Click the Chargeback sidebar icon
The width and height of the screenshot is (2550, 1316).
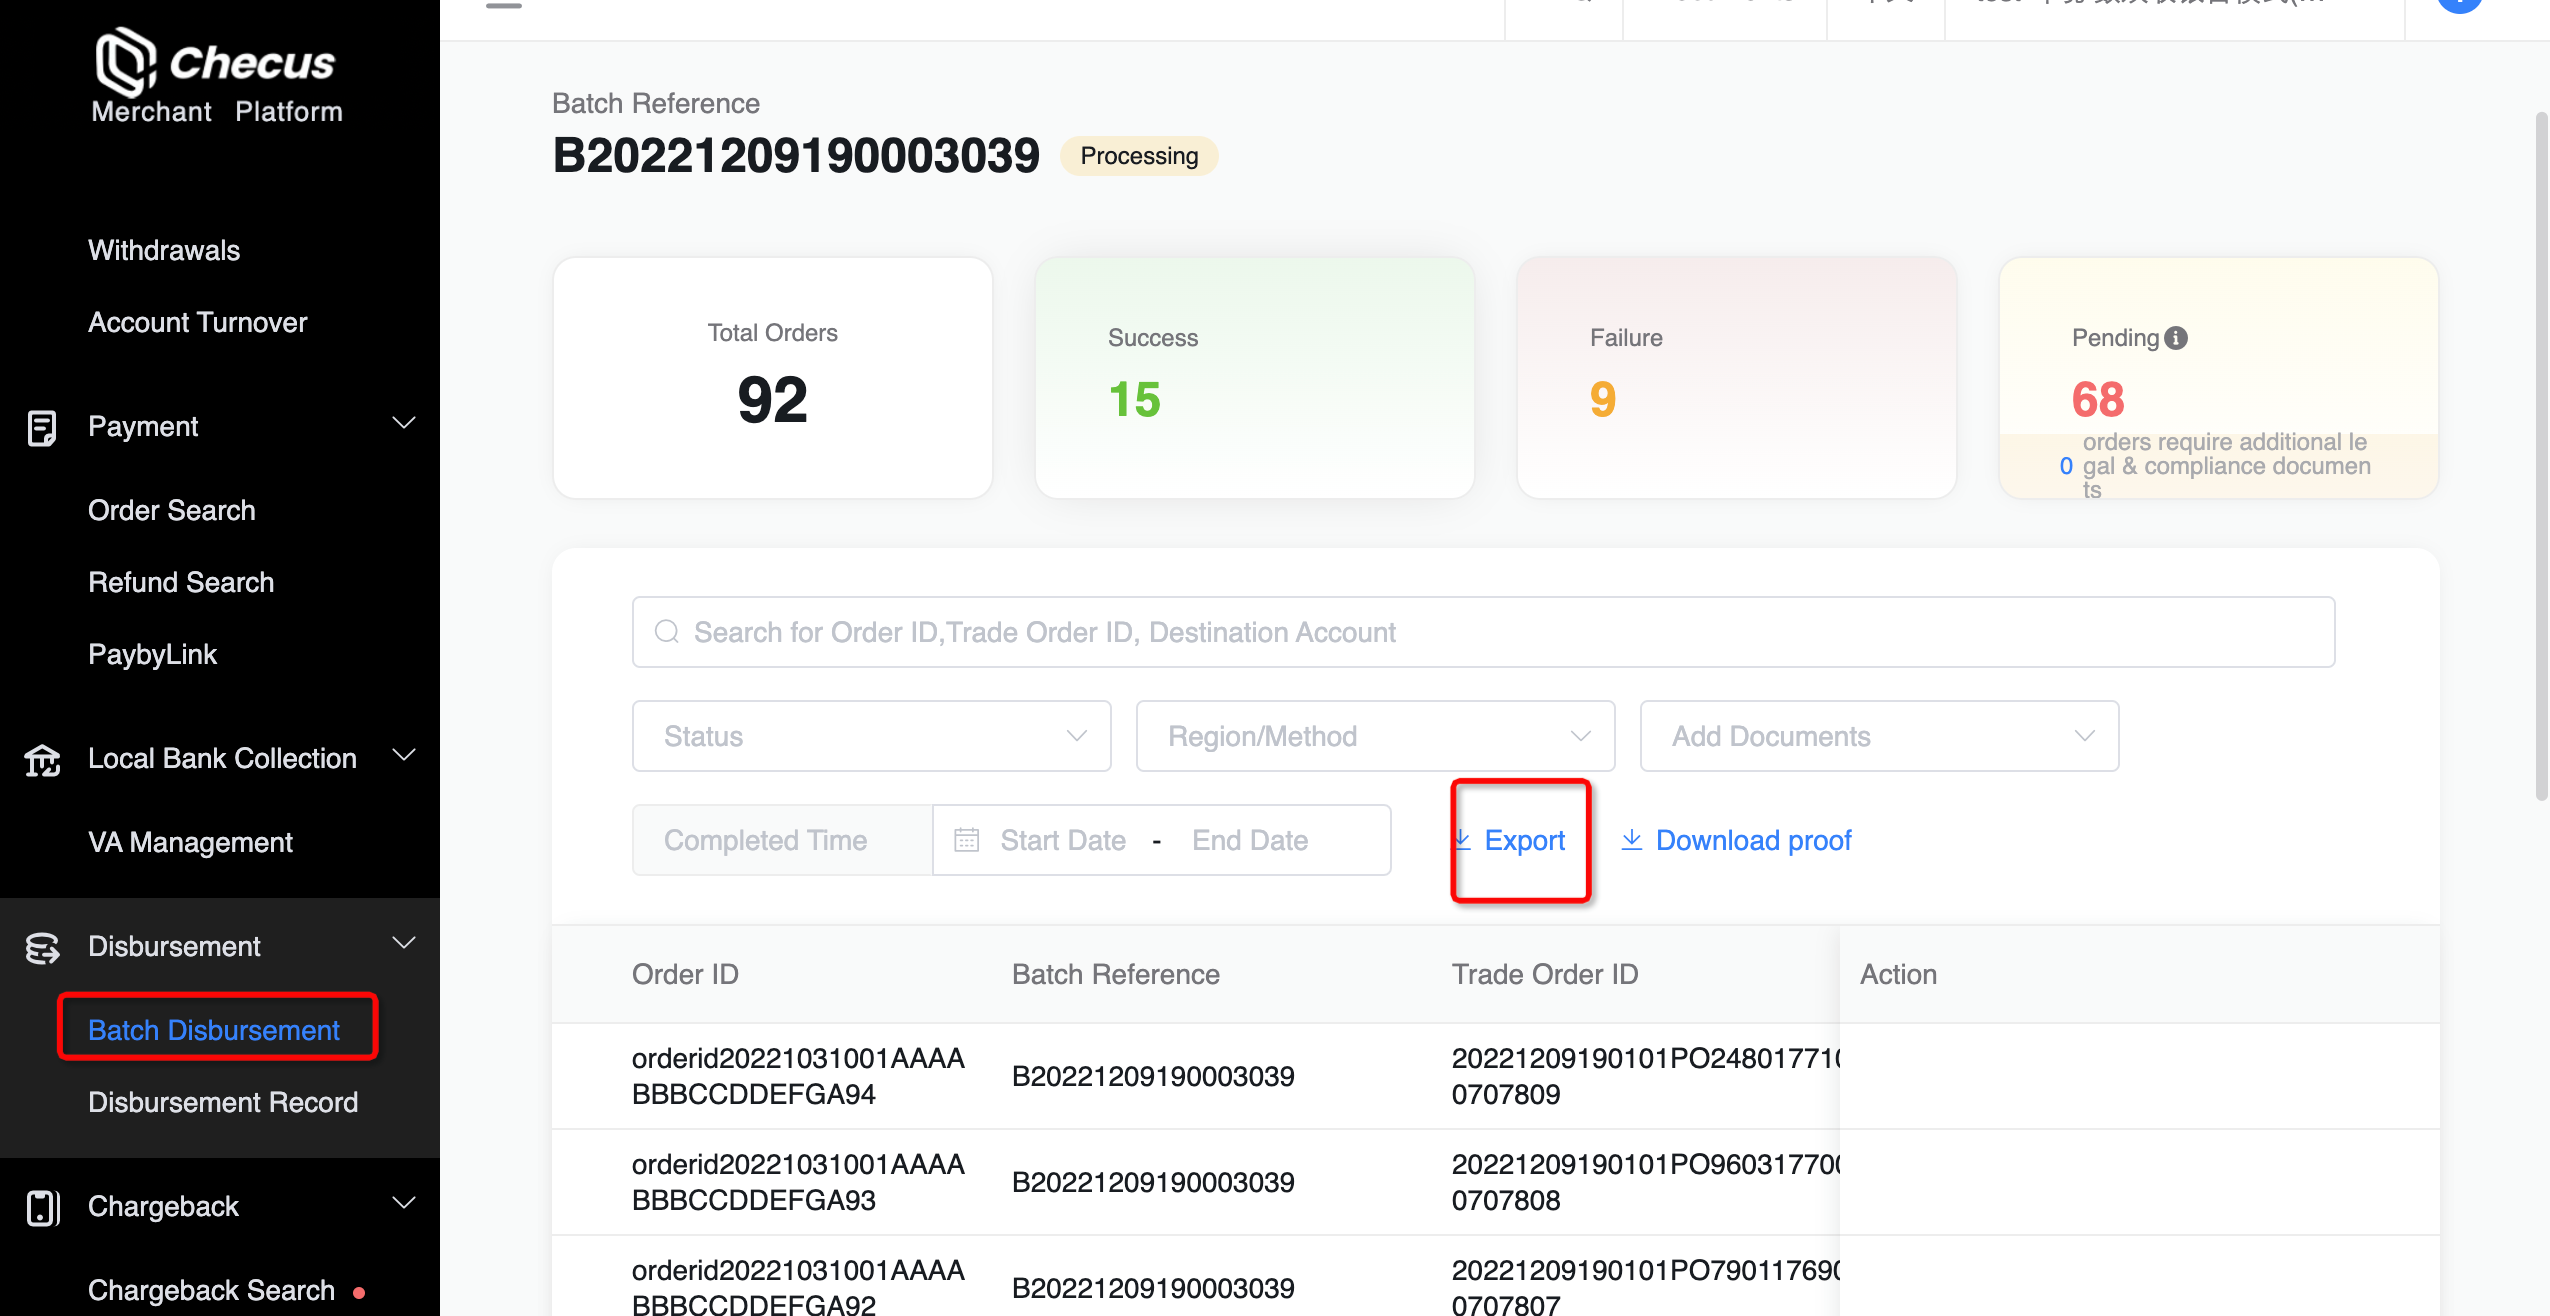point(42,1207)
